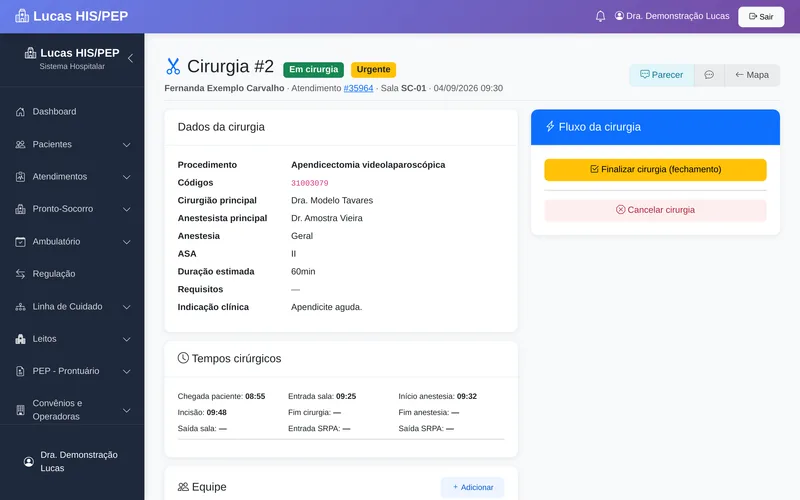Click anestesista name Dr. Amostra Vieira
This screenshot has height=500, width=800.
coord(327,218)
